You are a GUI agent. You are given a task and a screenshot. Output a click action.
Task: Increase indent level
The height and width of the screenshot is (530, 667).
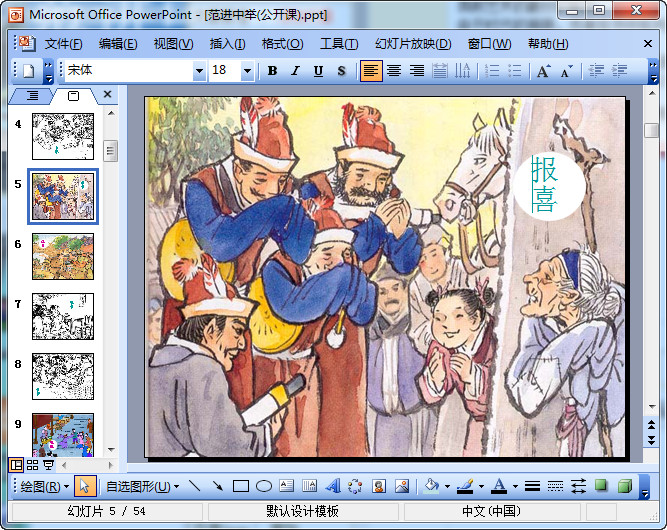coord(619,71)
